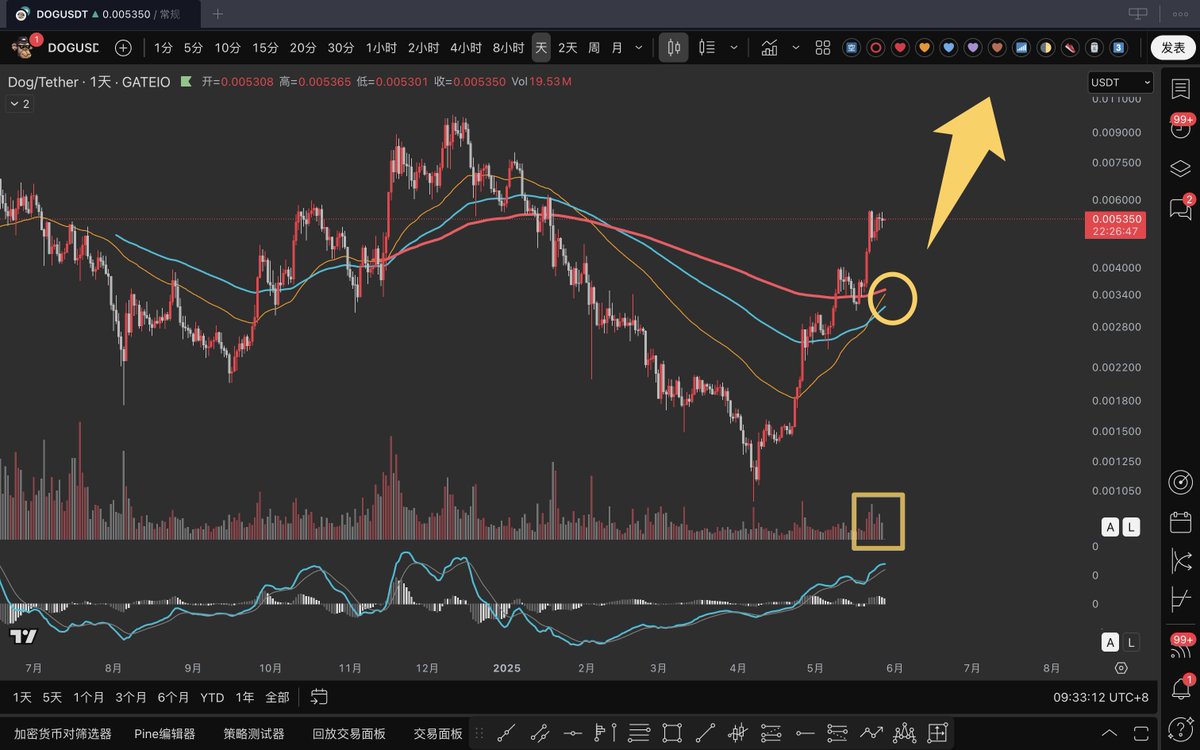Select the 1个月 date range
Screen dimensions: 1200x750
(x=88, y=697)
